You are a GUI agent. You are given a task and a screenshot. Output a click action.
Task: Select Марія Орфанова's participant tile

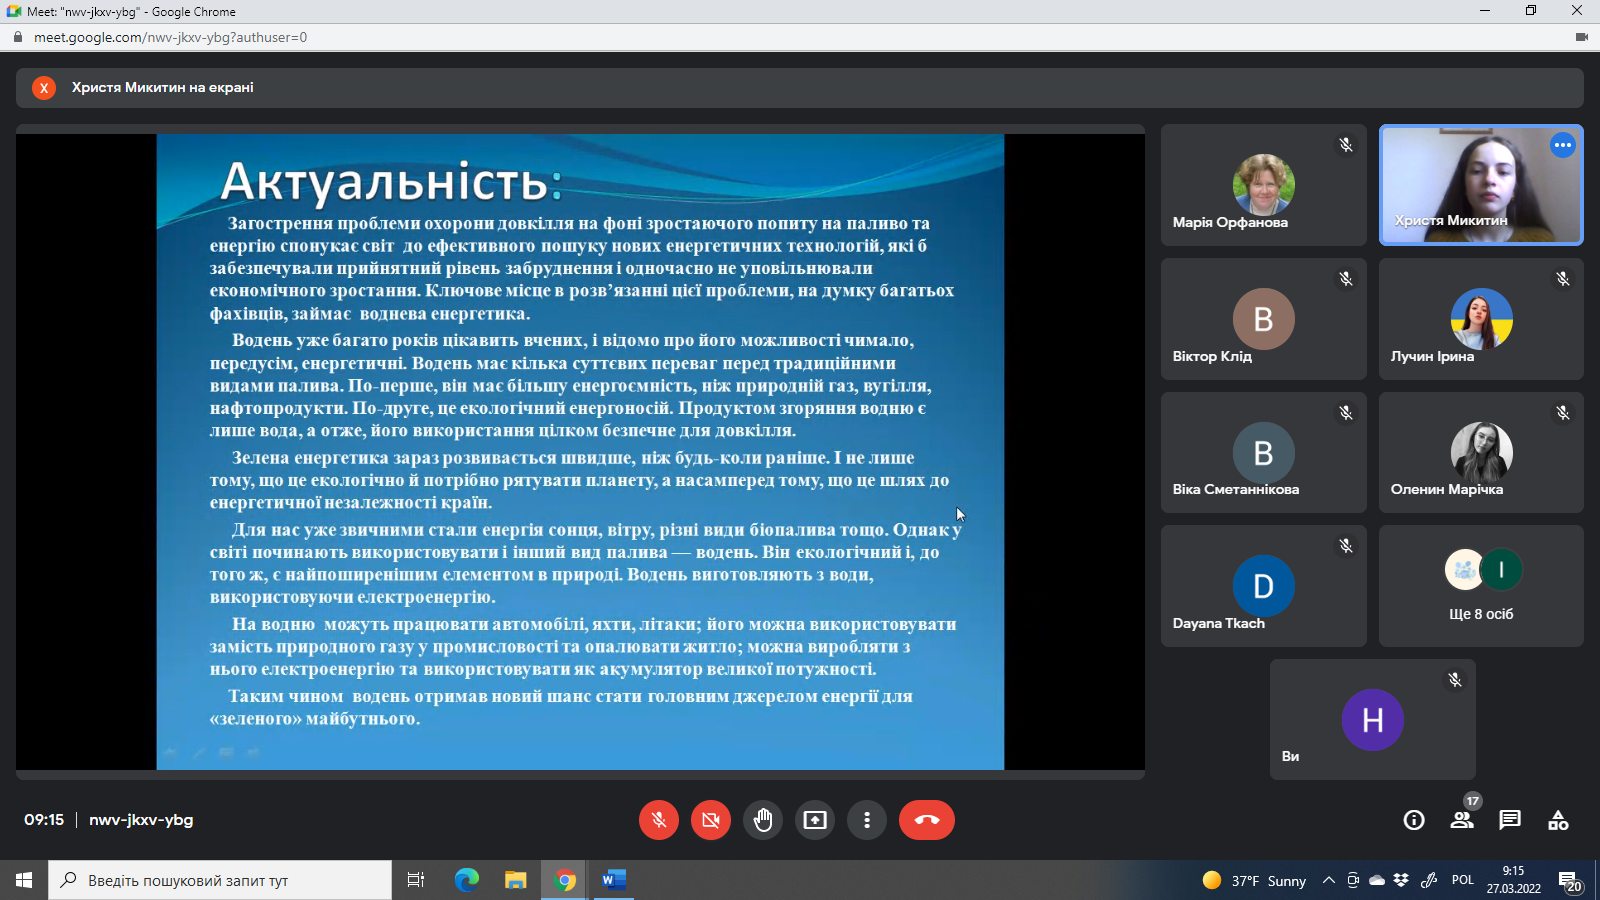coord(1263,185)
